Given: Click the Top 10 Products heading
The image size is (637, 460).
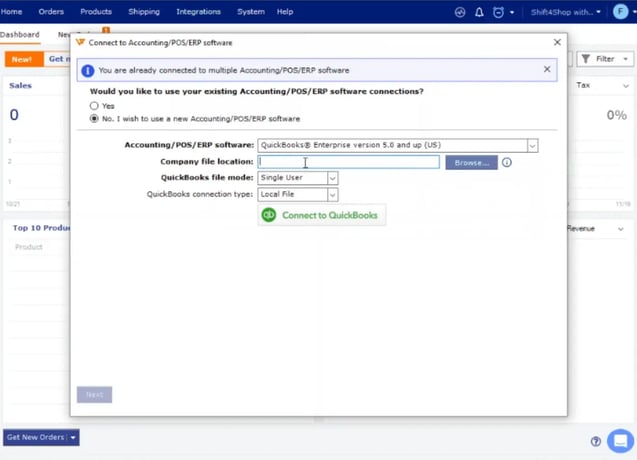Looking at the screenshot, I should click(x=41, y=228).
